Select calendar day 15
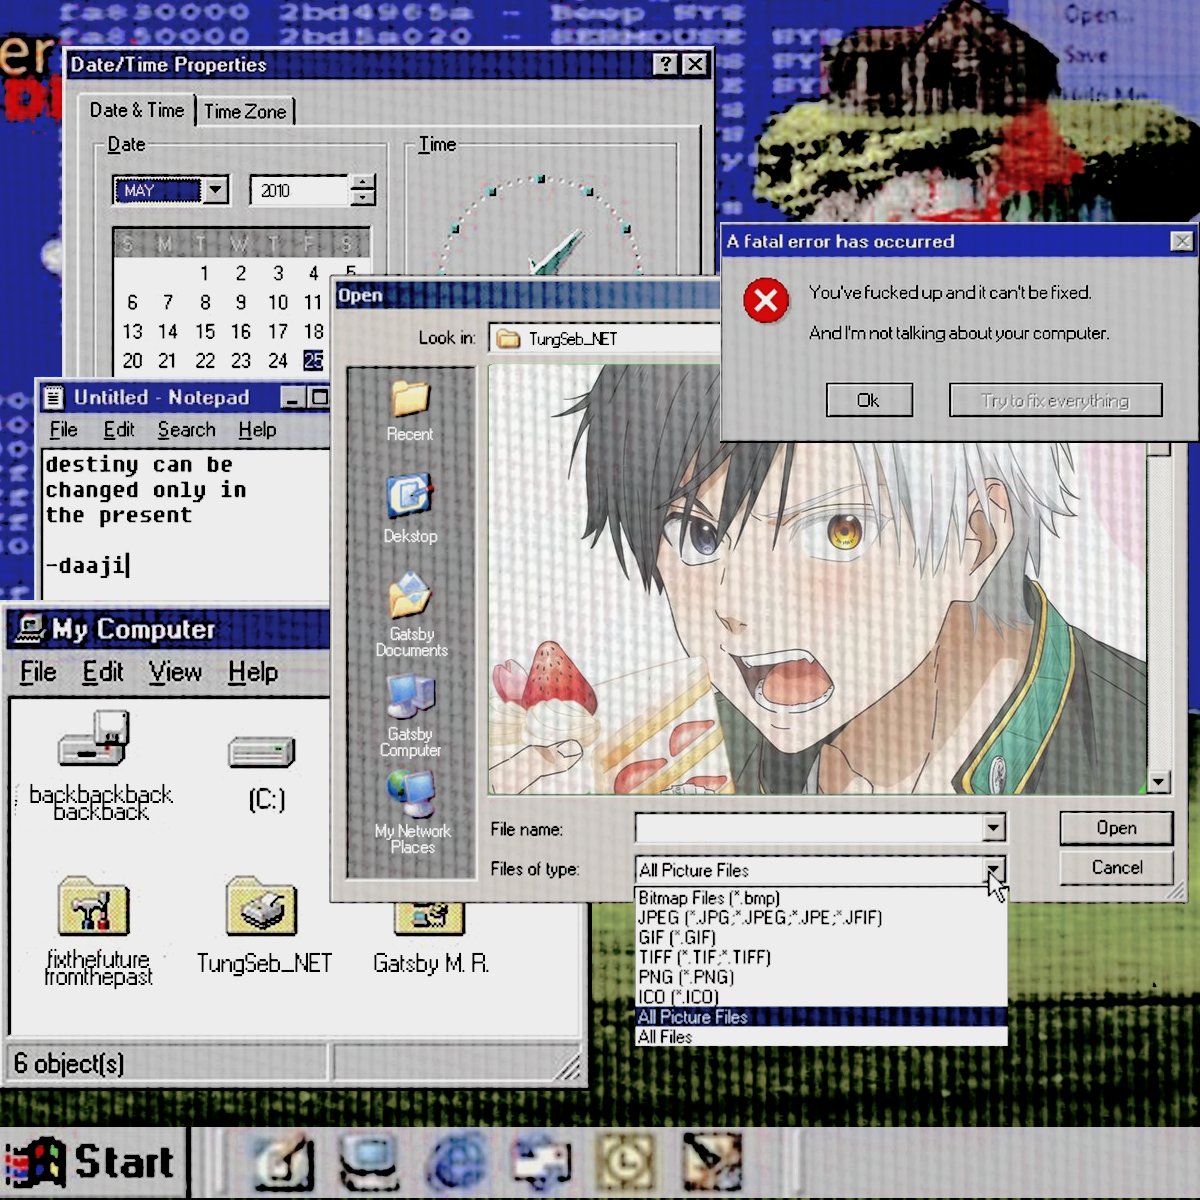The width and height of the screenshot is (1200, 1200). (205, 331)
